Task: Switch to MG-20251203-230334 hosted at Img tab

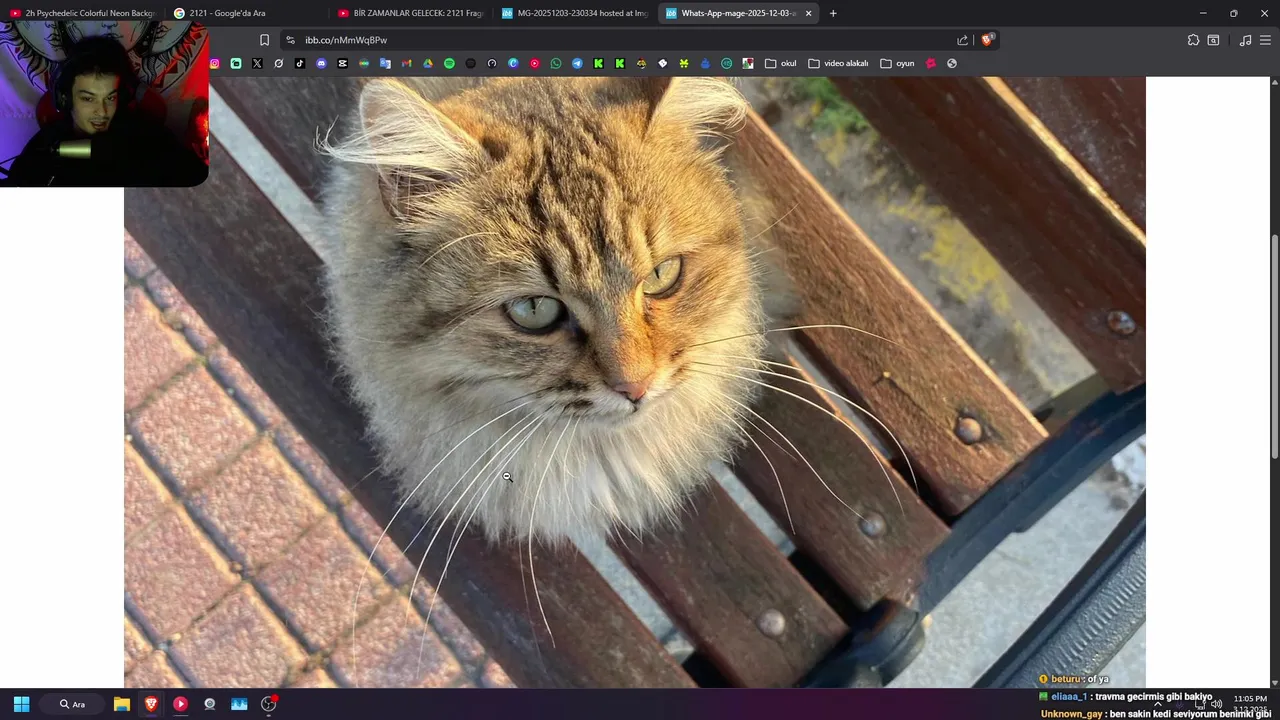Action: (574, 13)
